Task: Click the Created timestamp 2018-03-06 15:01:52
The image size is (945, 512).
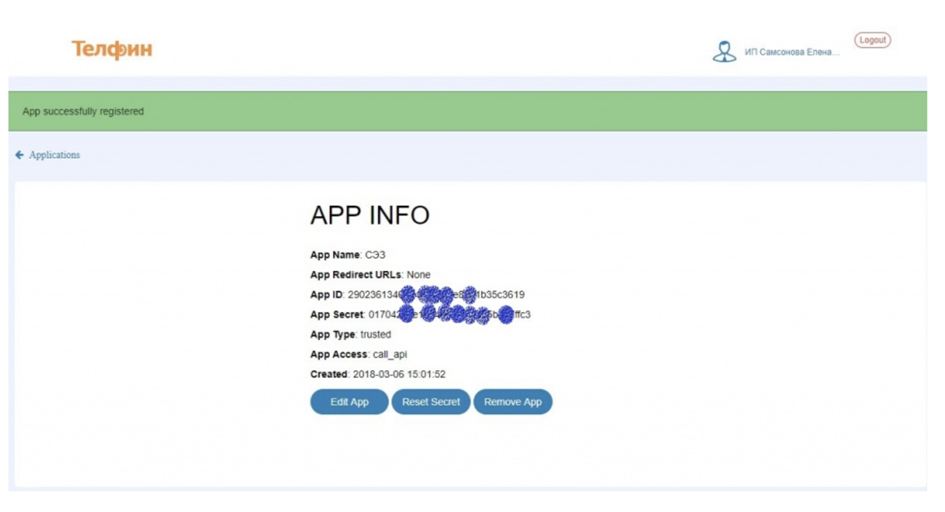Action: pyautogui.click(x=399, y=374)
